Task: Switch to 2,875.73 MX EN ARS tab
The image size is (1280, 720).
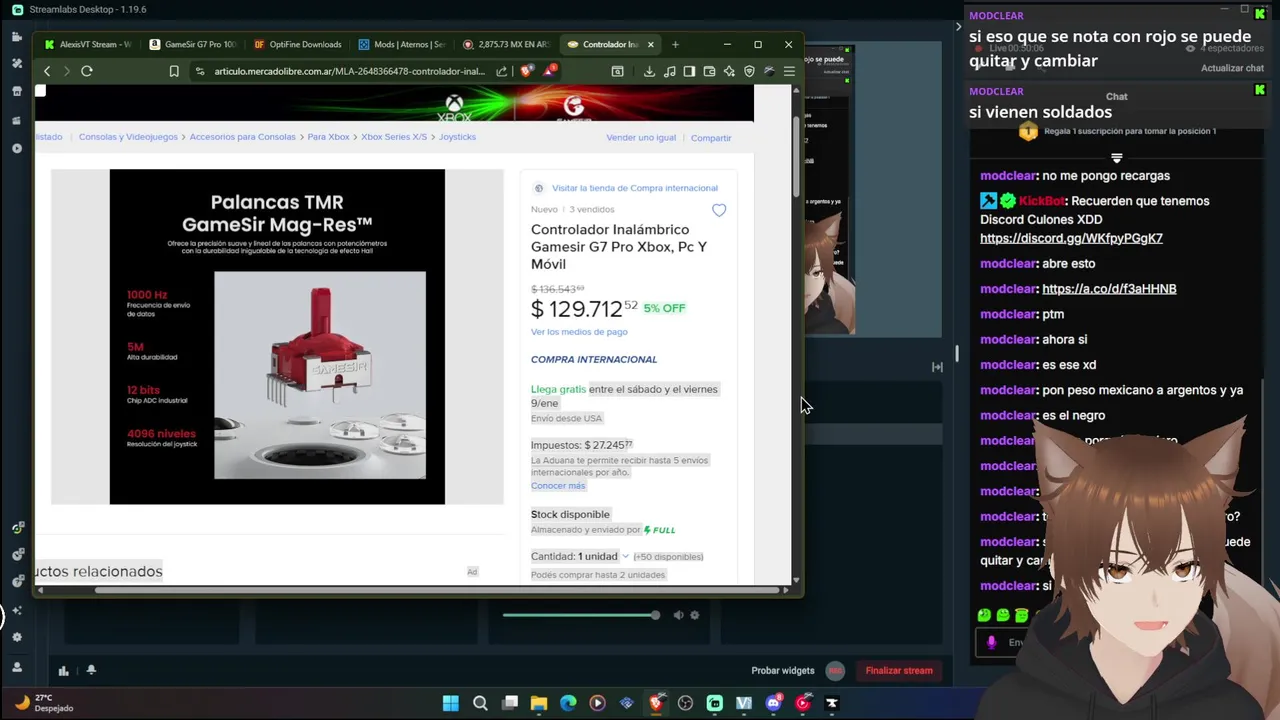Action: pyautogui.click(x=507, y=44)
